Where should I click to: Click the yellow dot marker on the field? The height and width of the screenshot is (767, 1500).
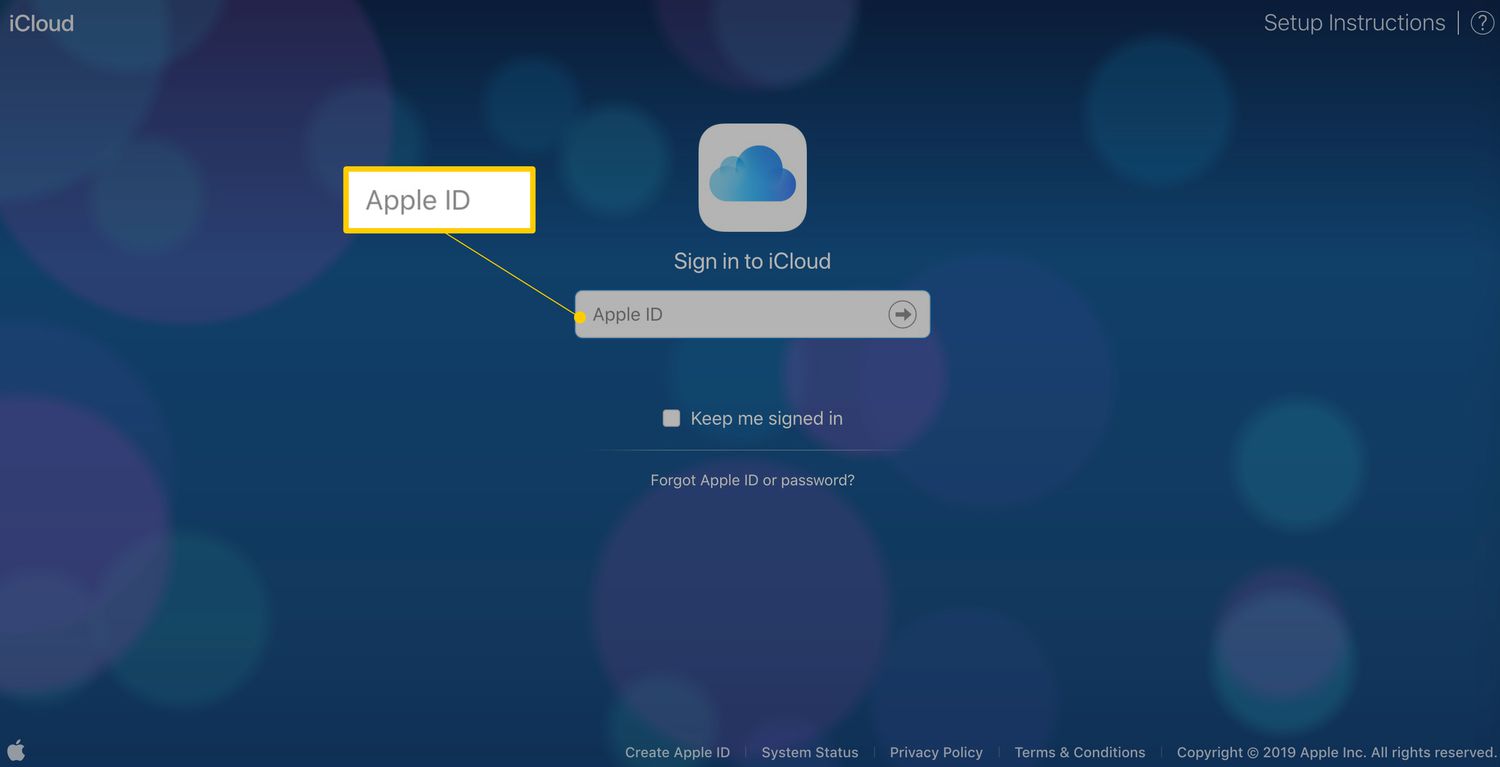click(x=581, y=317)
